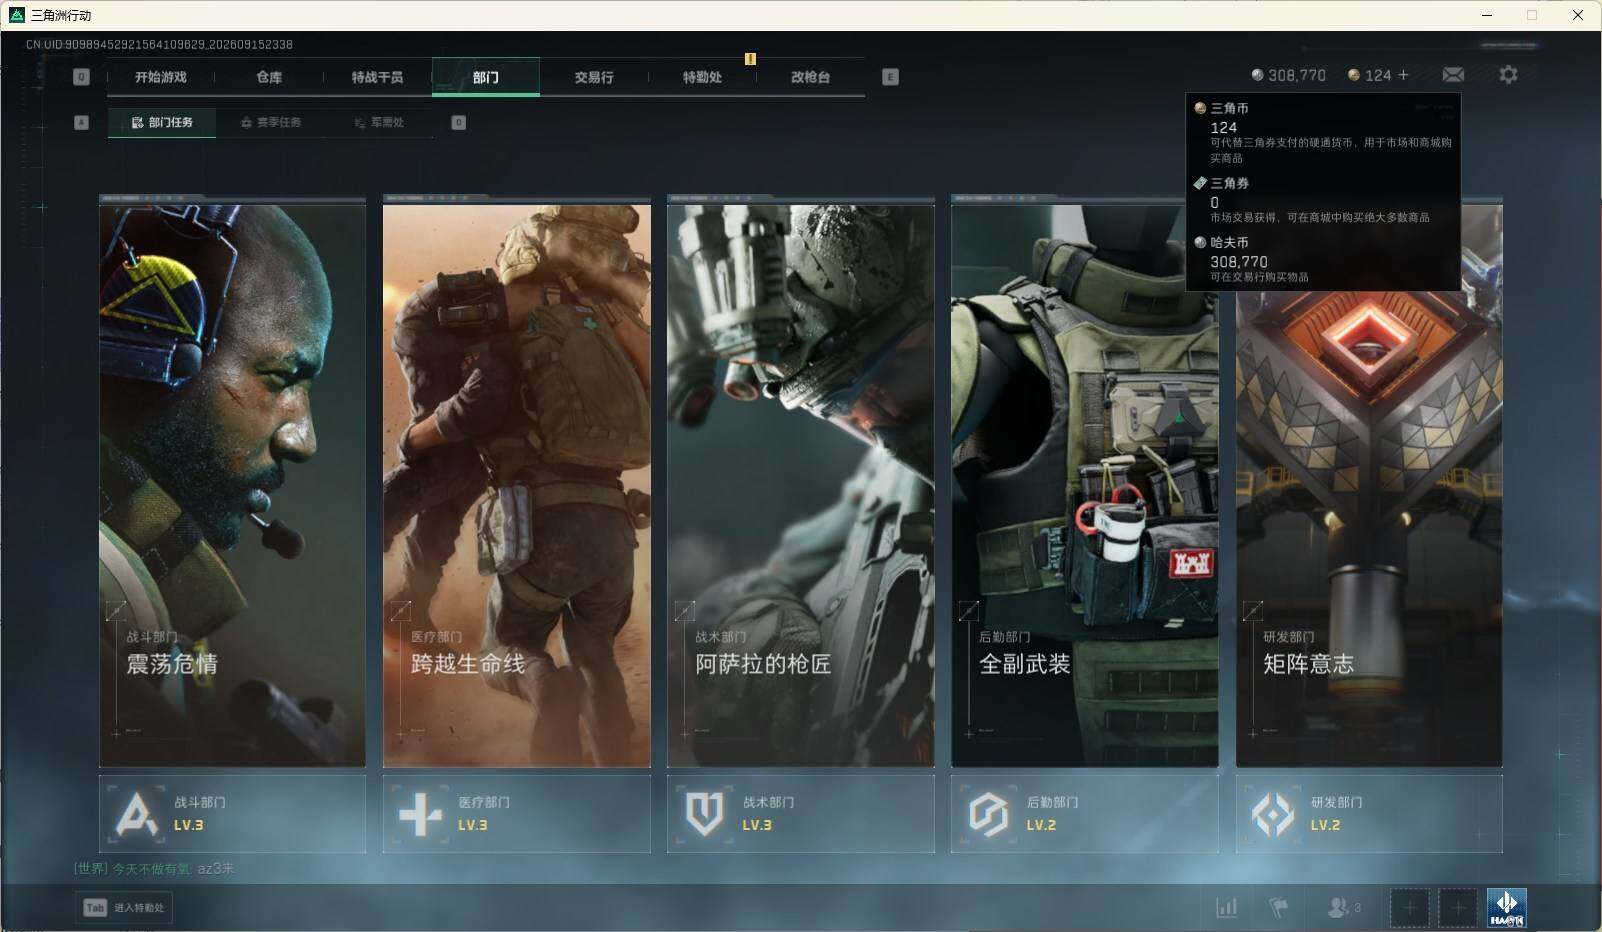Click the E key hint after 改枪台
Screen dimensions: 1602x932
[x=890, y=77]
